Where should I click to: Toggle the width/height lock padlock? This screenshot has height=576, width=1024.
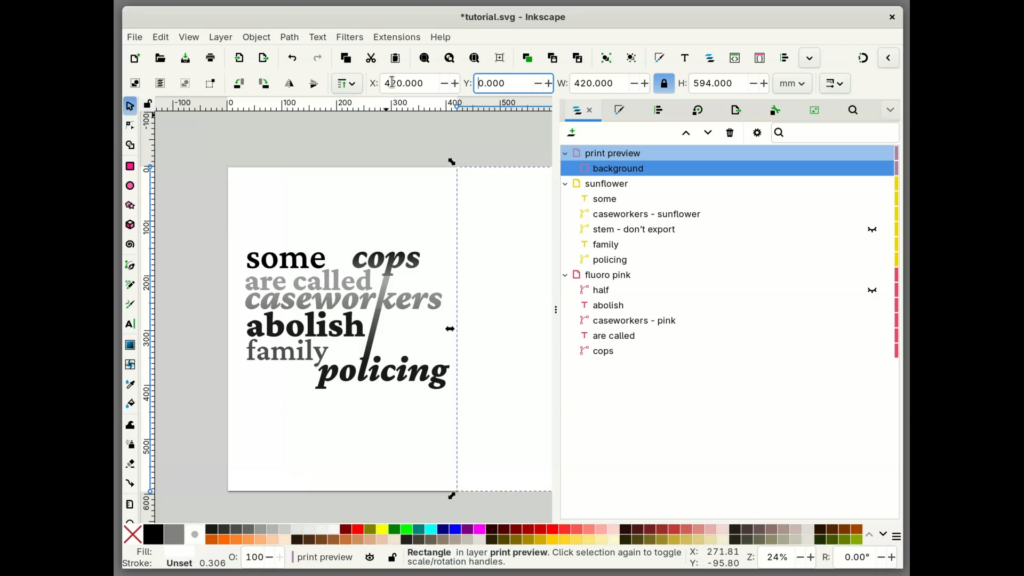point(664,83)
